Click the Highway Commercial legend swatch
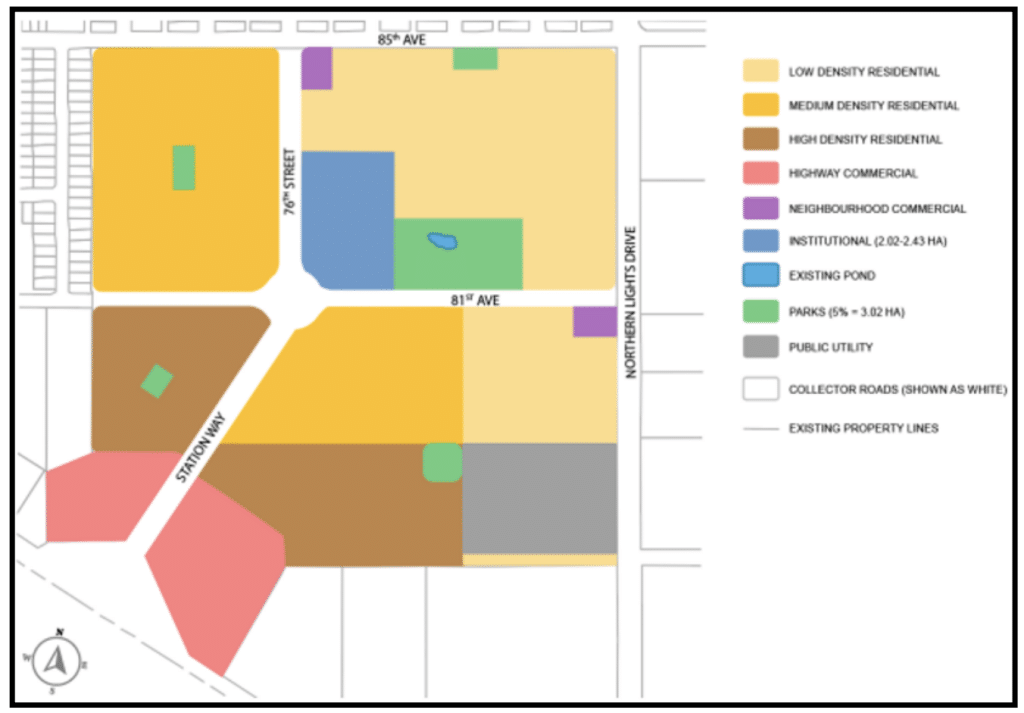The image size is (1024, 713). 759,174
